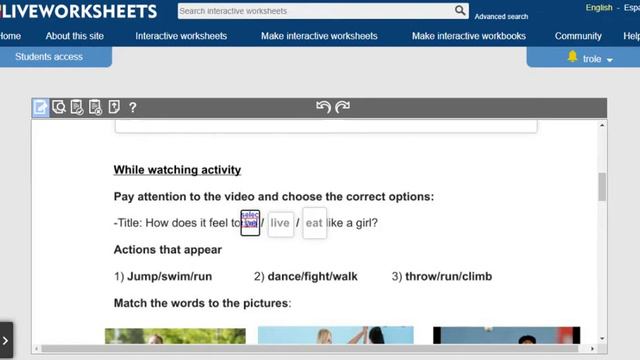Screen dimensions: 640x360
Task: Click the scroll right arrow
Action: 592,349
